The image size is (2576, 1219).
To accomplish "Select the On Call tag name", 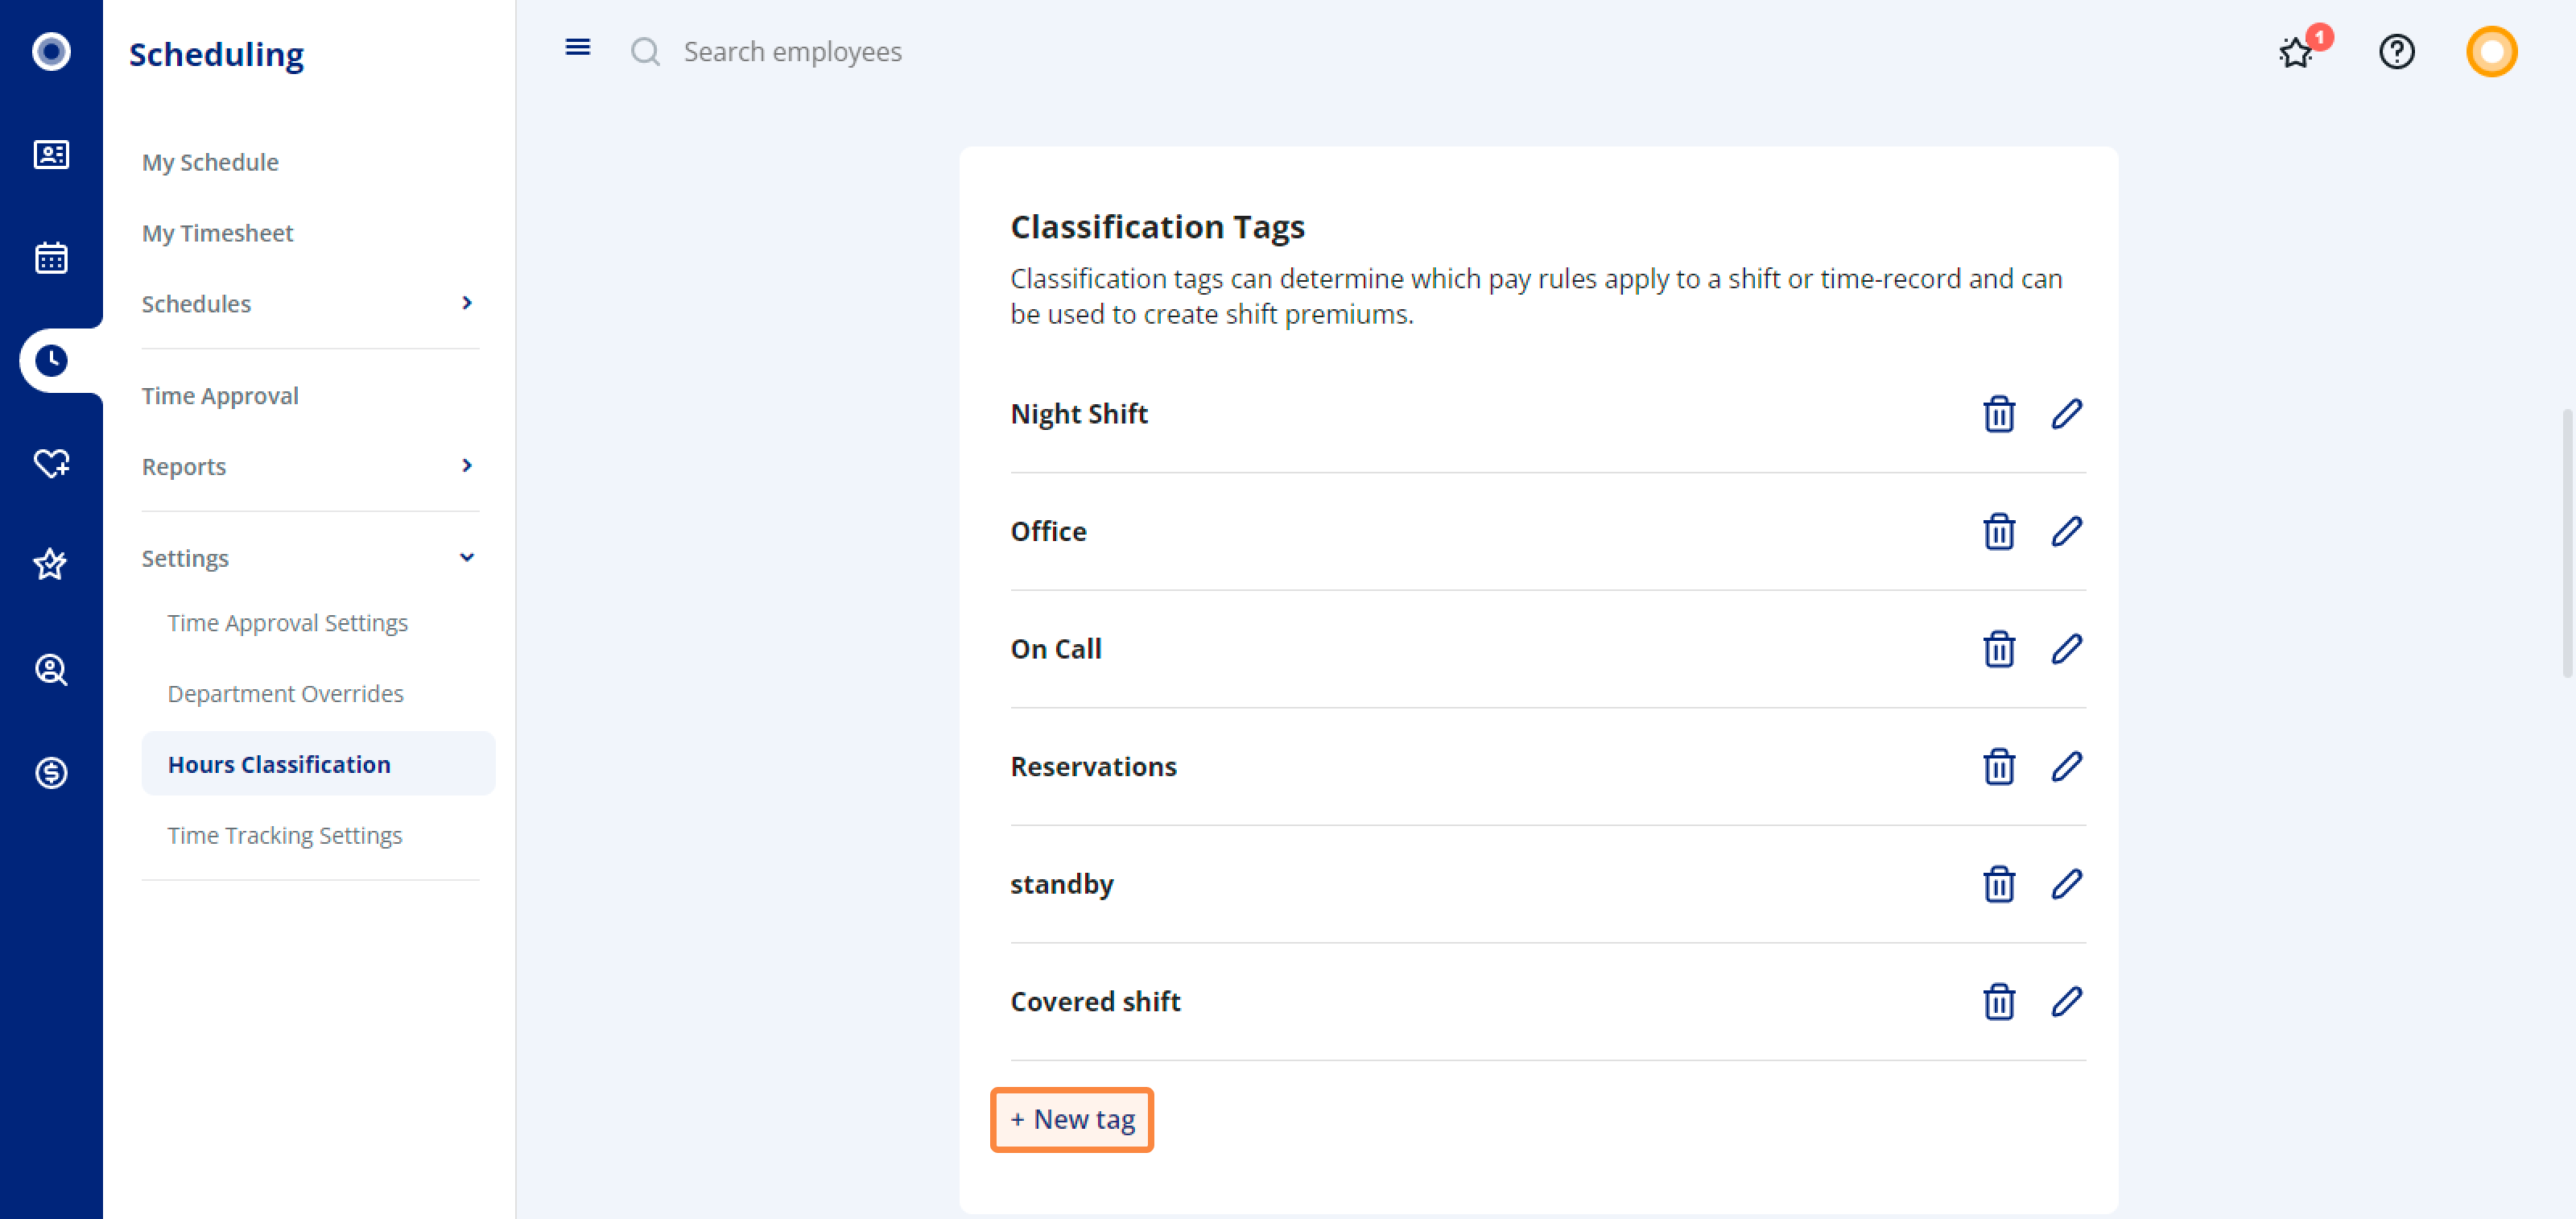I will click(1056, 649).
